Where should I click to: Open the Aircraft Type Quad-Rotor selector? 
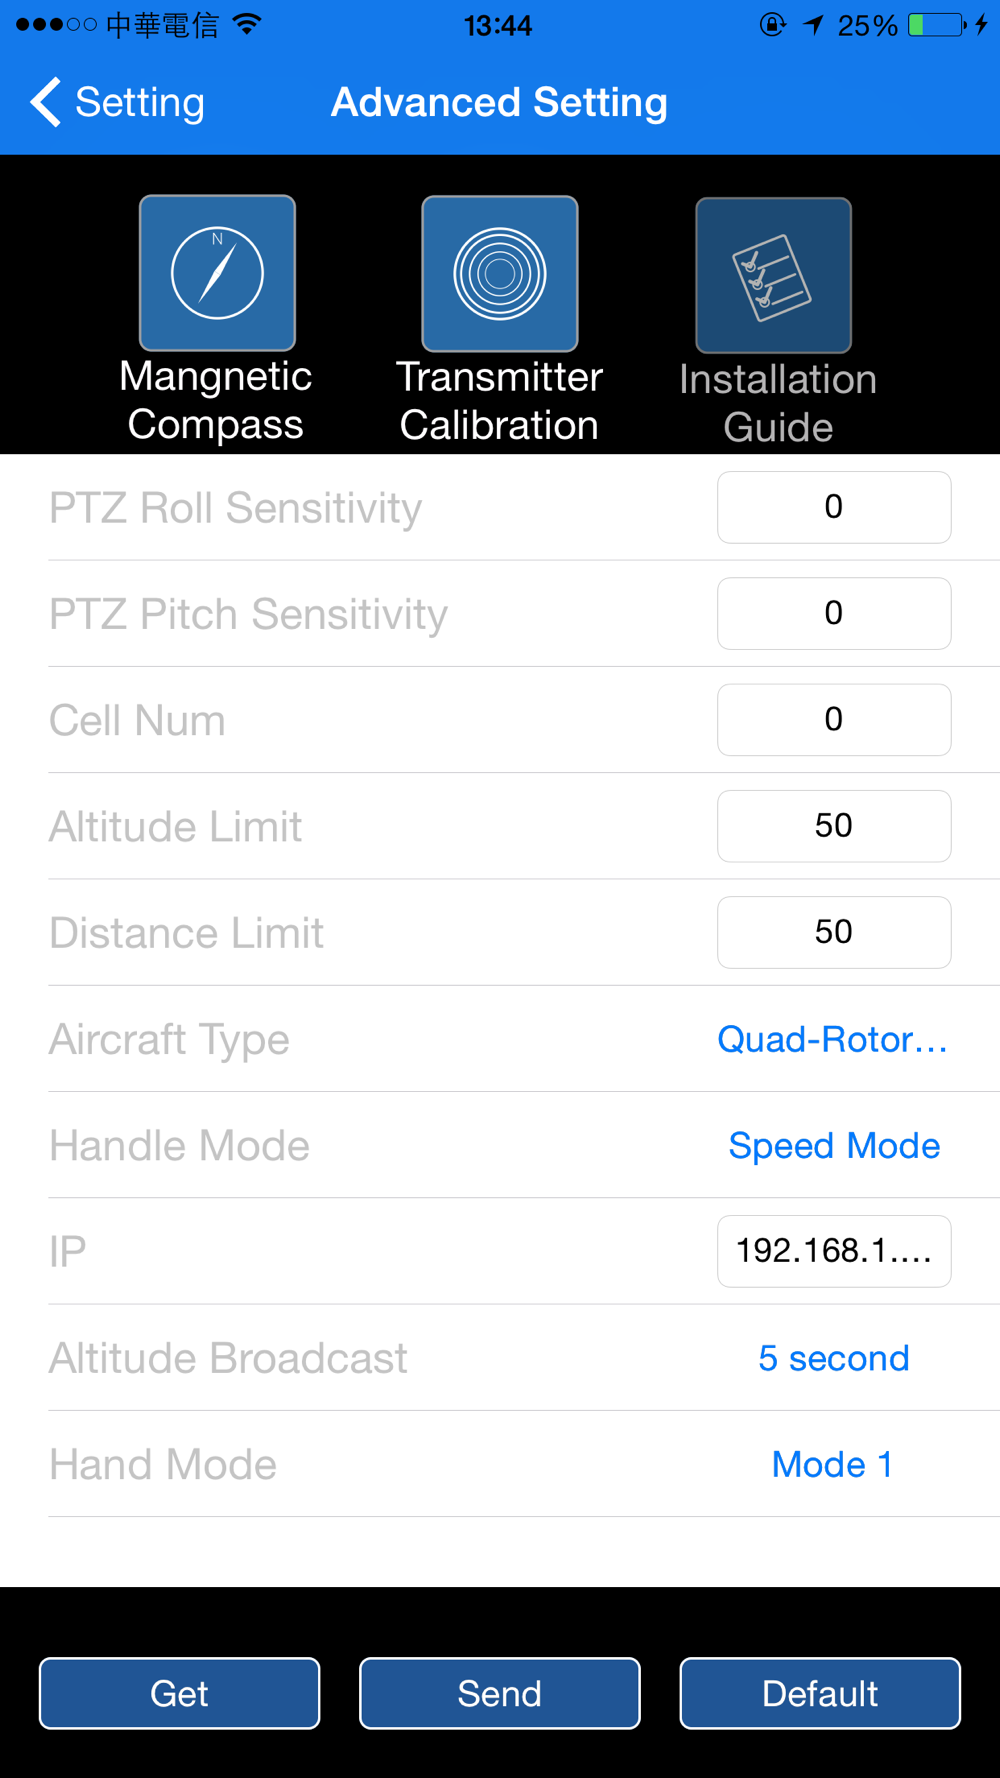pyautogui.click(x=832, y=1039)
